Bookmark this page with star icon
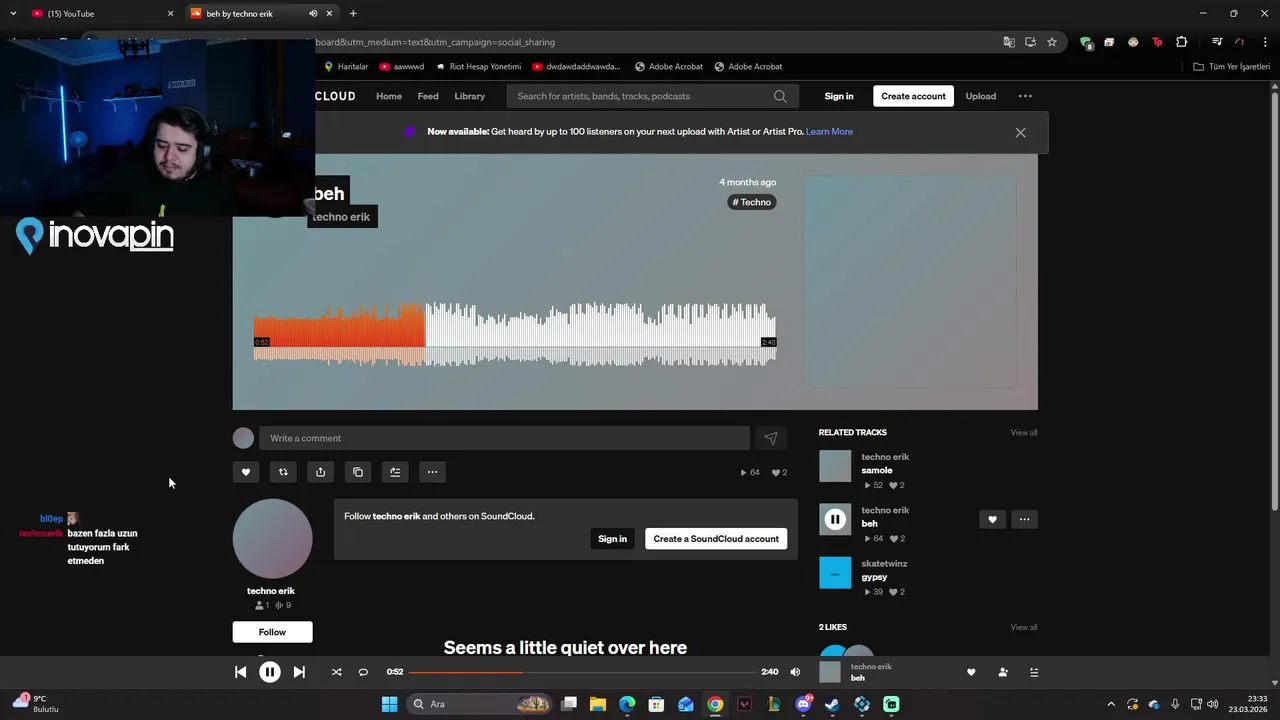1280x720 pixels. [1052, 42]
